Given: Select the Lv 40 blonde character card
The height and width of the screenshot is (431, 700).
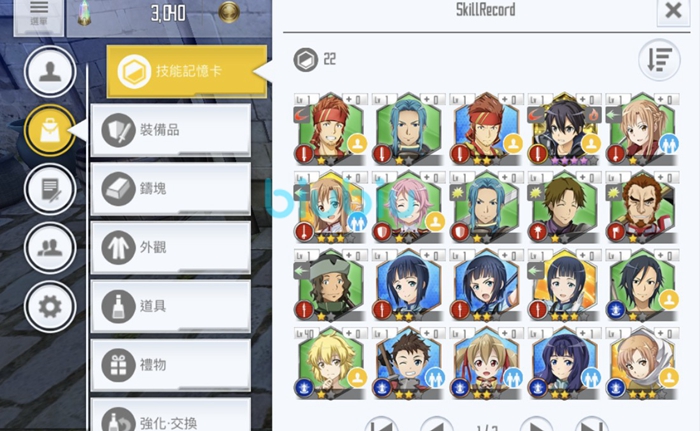Looking at the screenshot, I should coord(331,364).
